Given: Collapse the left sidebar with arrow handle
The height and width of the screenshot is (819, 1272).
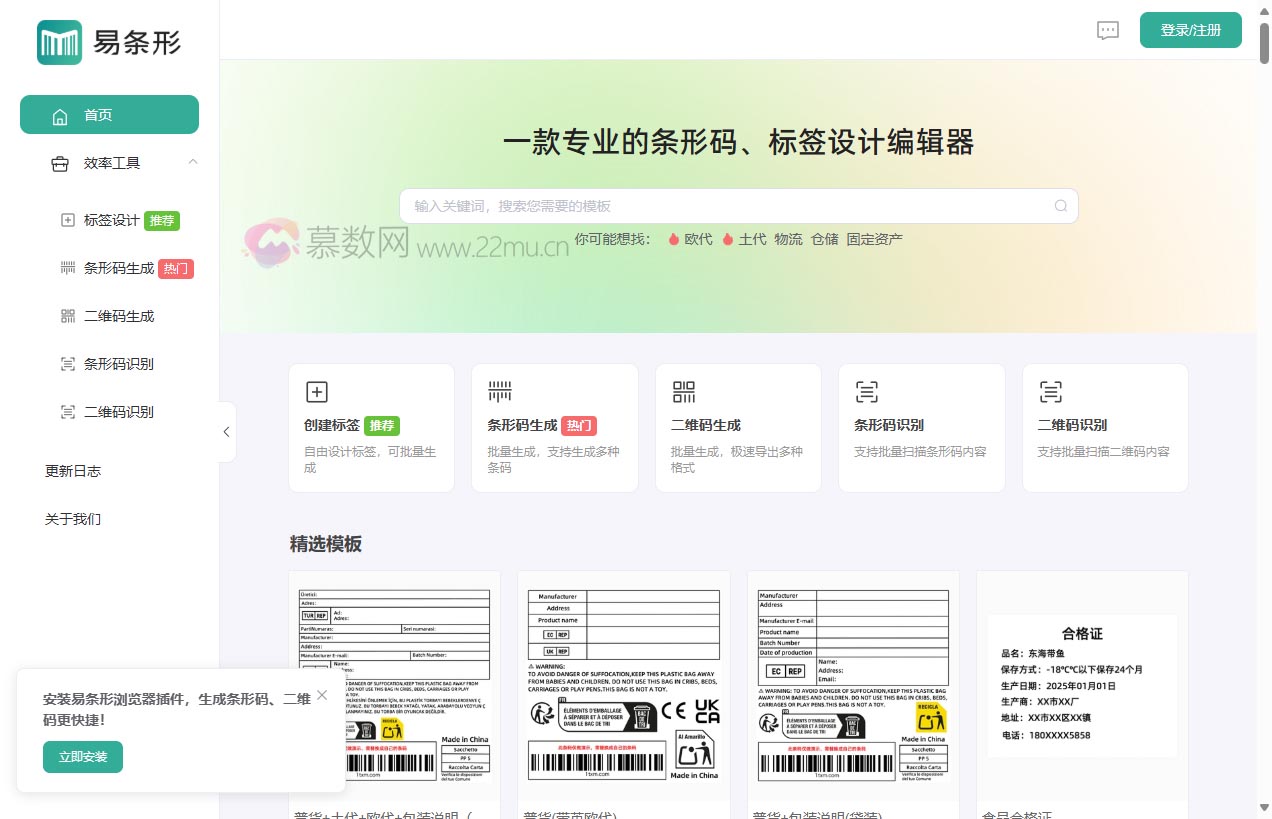Looking at the screenshot, I should (x=226, y=432).
